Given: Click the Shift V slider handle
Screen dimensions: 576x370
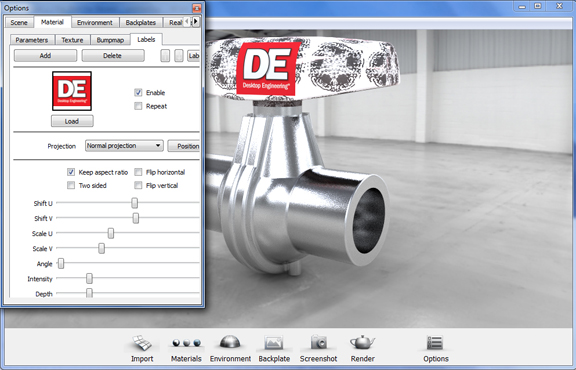Looking at the screenshot, I should click(136, 218).
